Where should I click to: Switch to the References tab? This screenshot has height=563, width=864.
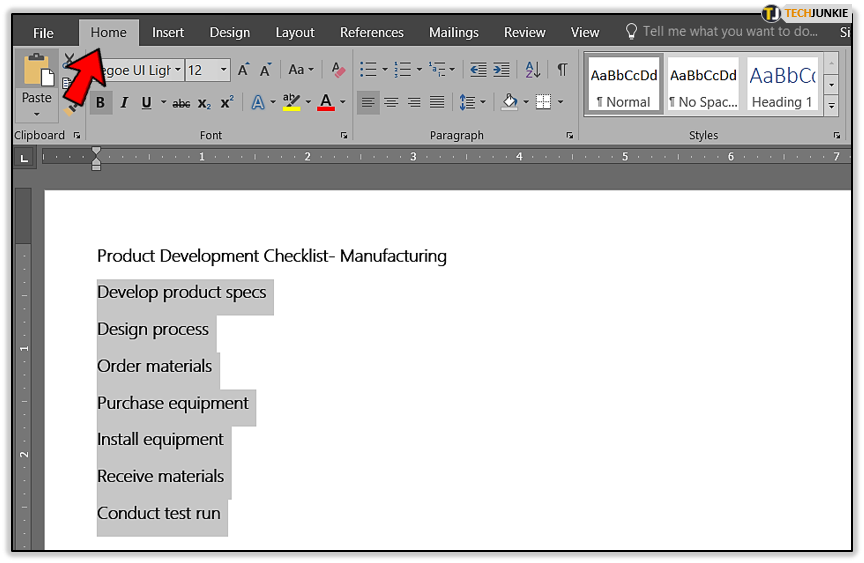point(371,33)
